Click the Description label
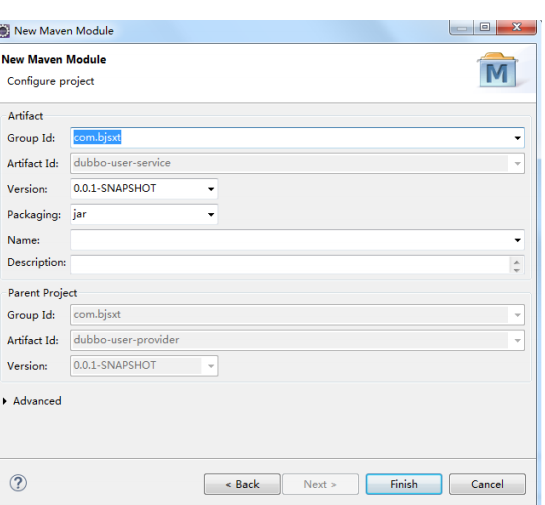 [36, 262]
